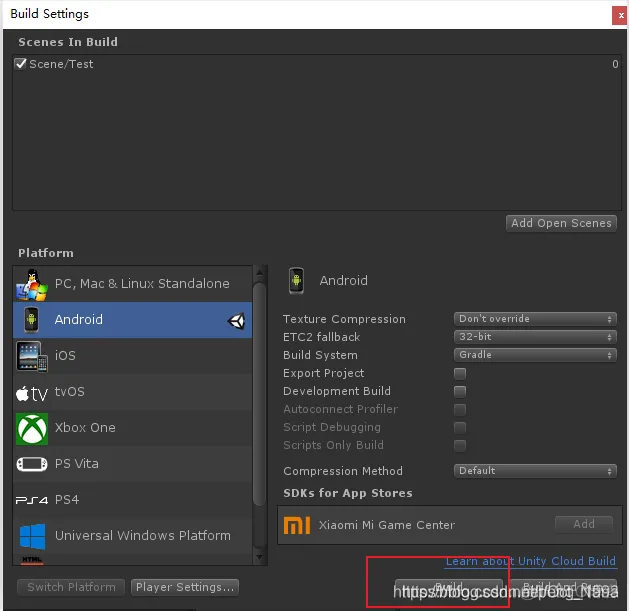Toggle the Script Debugging checkbox

[460, 427]
